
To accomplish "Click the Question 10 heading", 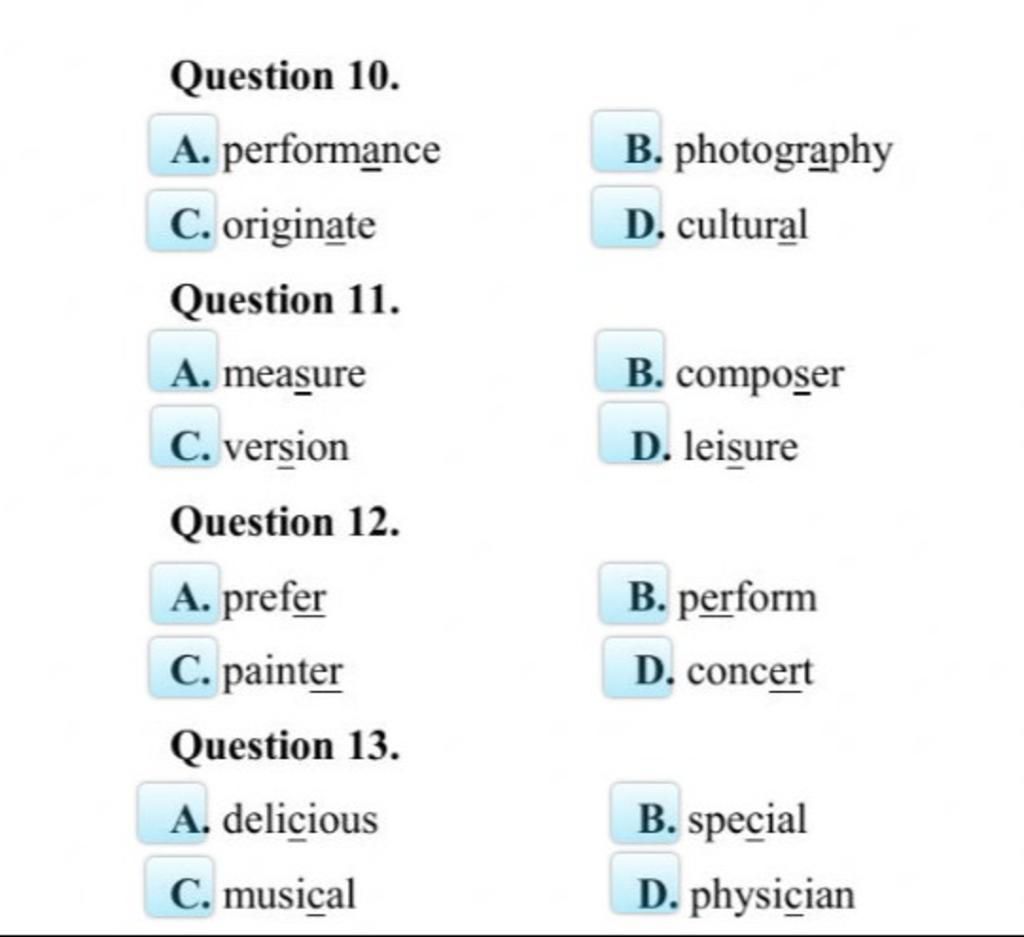I will click(285, 77).
